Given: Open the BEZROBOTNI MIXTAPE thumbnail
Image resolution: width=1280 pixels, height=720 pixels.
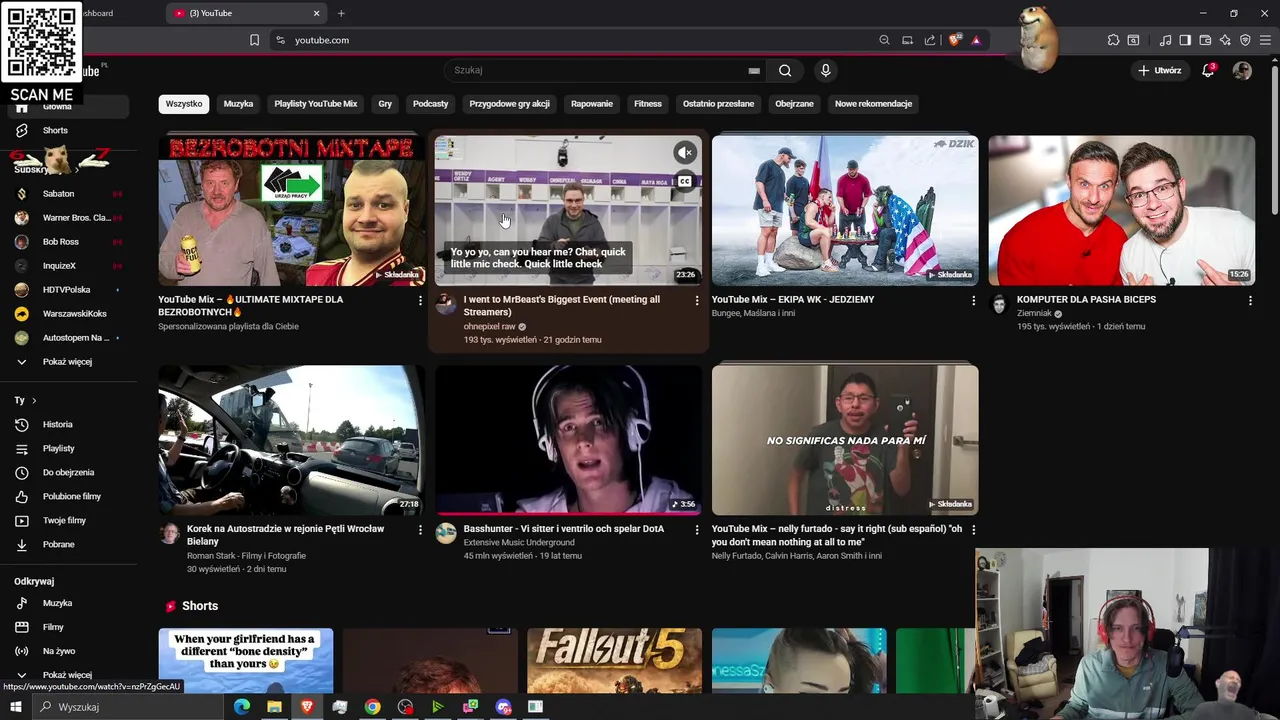Looking at the screenshot, I should 291,211.
